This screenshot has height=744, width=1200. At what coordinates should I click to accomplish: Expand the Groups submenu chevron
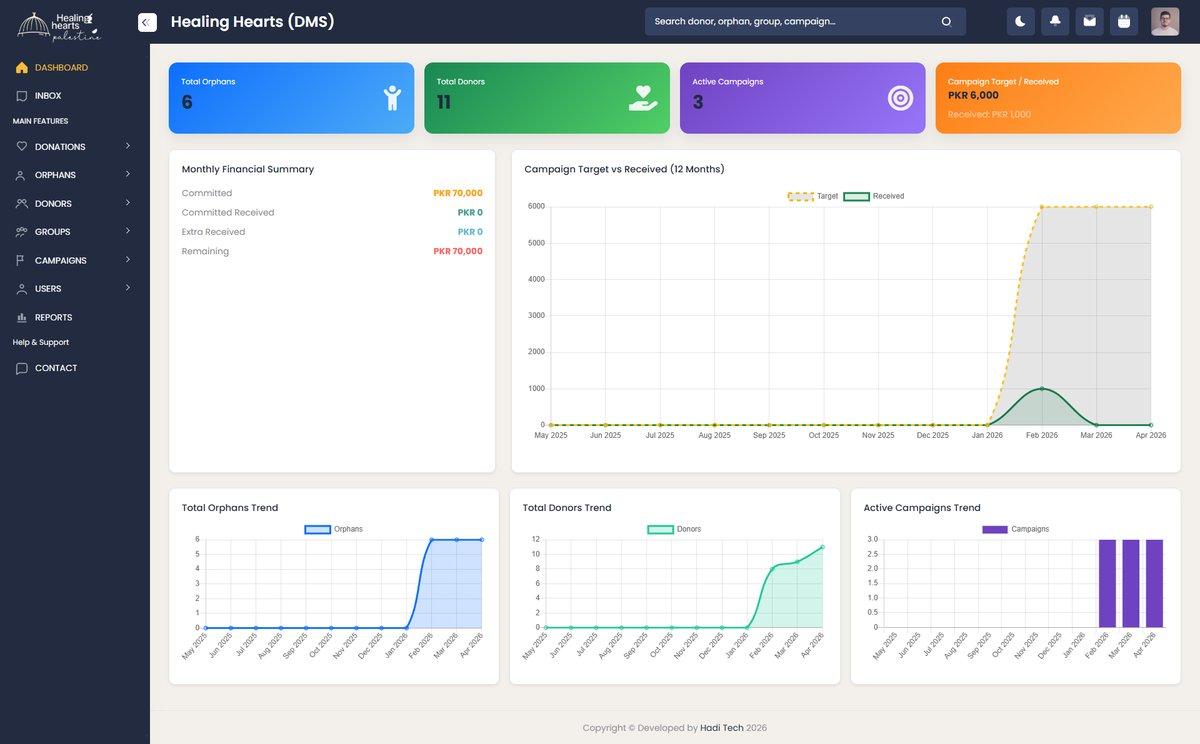pos(128,231)
